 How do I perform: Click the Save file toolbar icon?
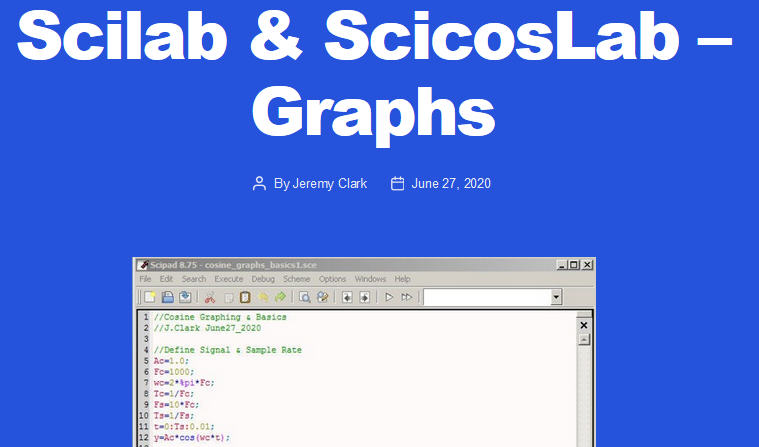point(185,297)
